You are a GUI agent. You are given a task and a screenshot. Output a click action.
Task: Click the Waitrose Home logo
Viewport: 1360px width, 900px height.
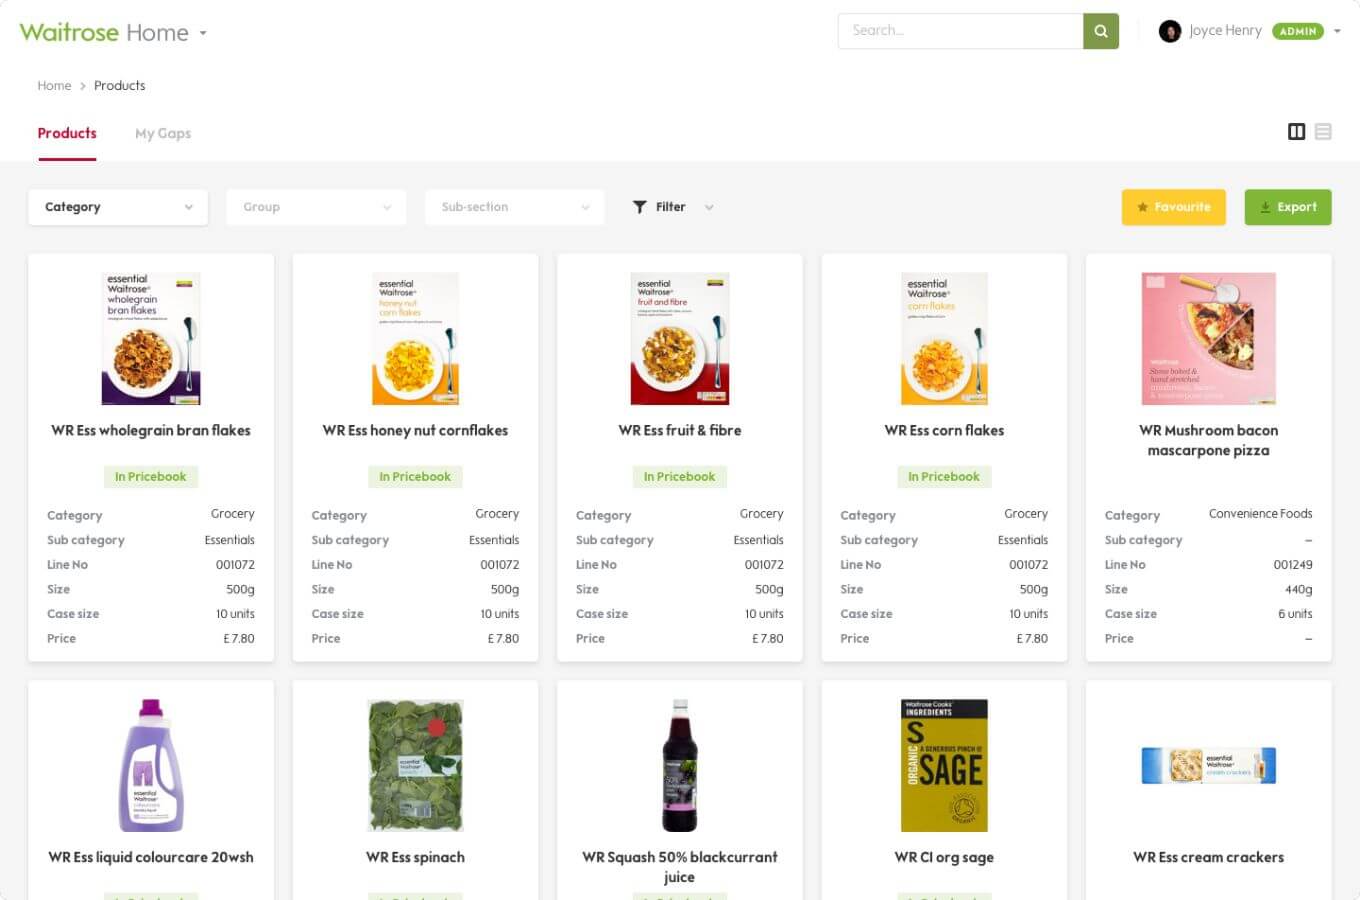pyautogui.click(x=104, y=32)
